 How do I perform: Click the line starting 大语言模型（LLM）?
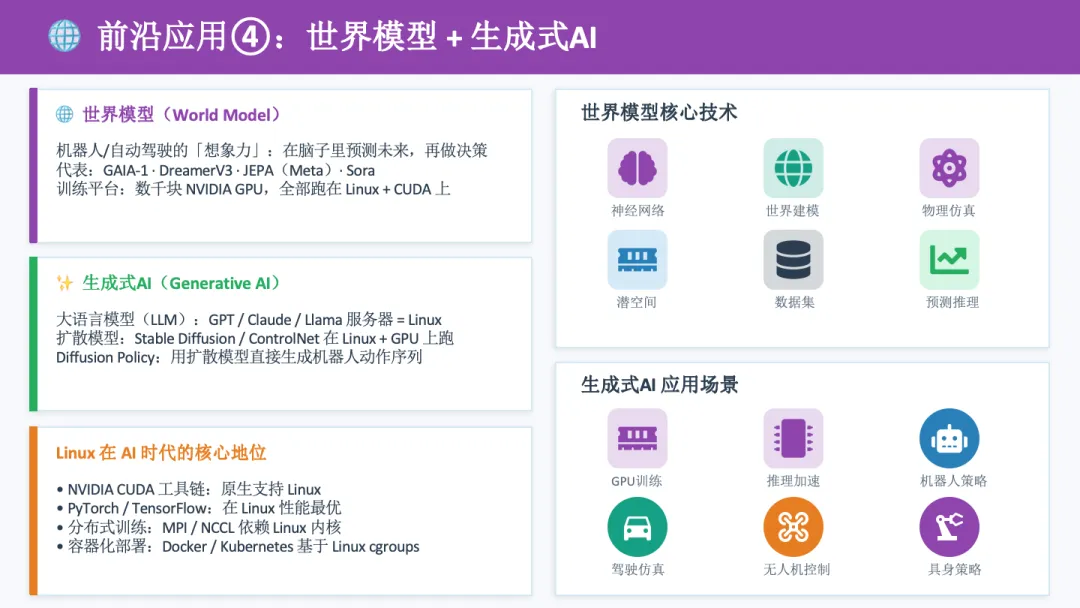249,319
